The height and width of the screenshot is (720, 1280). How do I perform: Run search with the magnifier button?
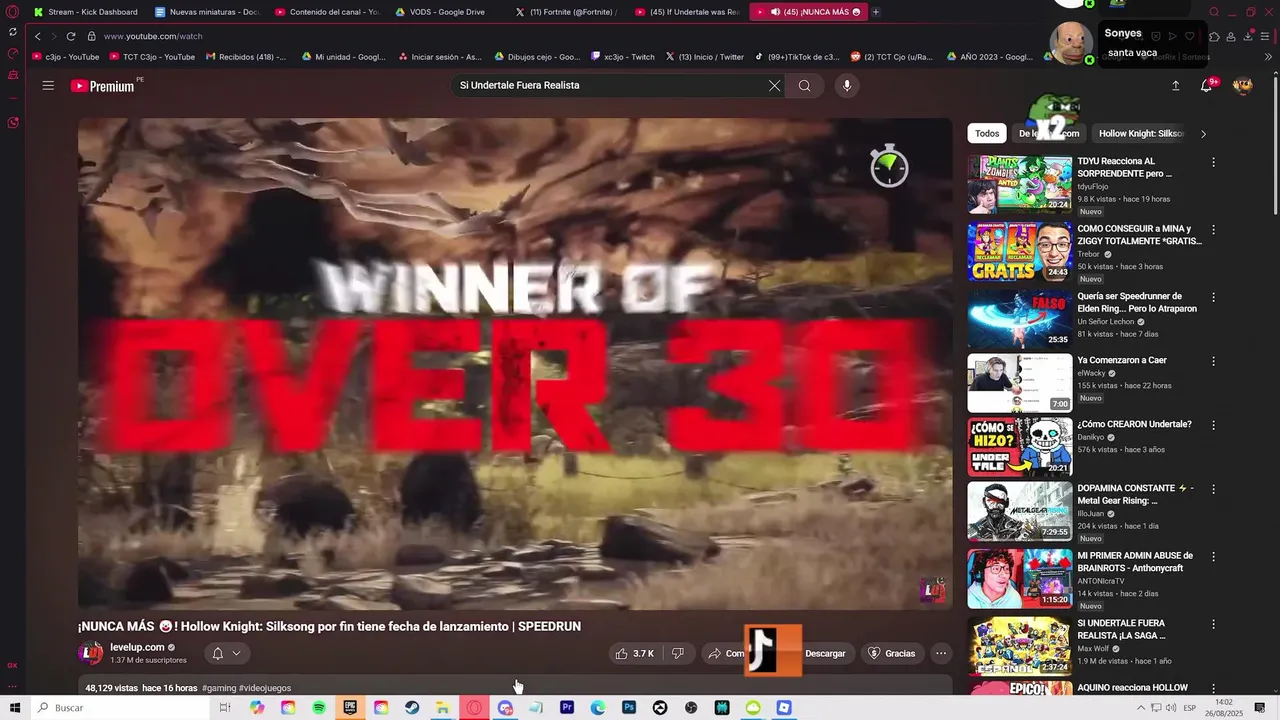point(804,85)
